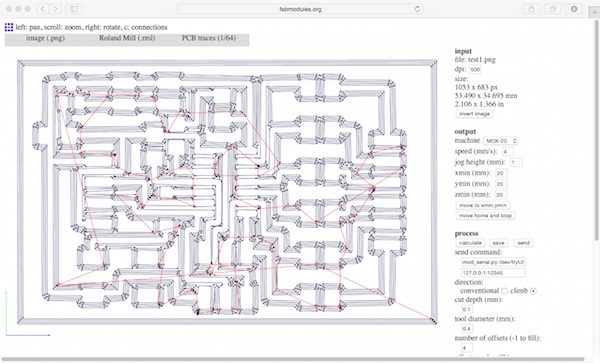Screen dimensions: 600x363
Task: Open the PCB traces (1/64) process menu
Action: 209,38
